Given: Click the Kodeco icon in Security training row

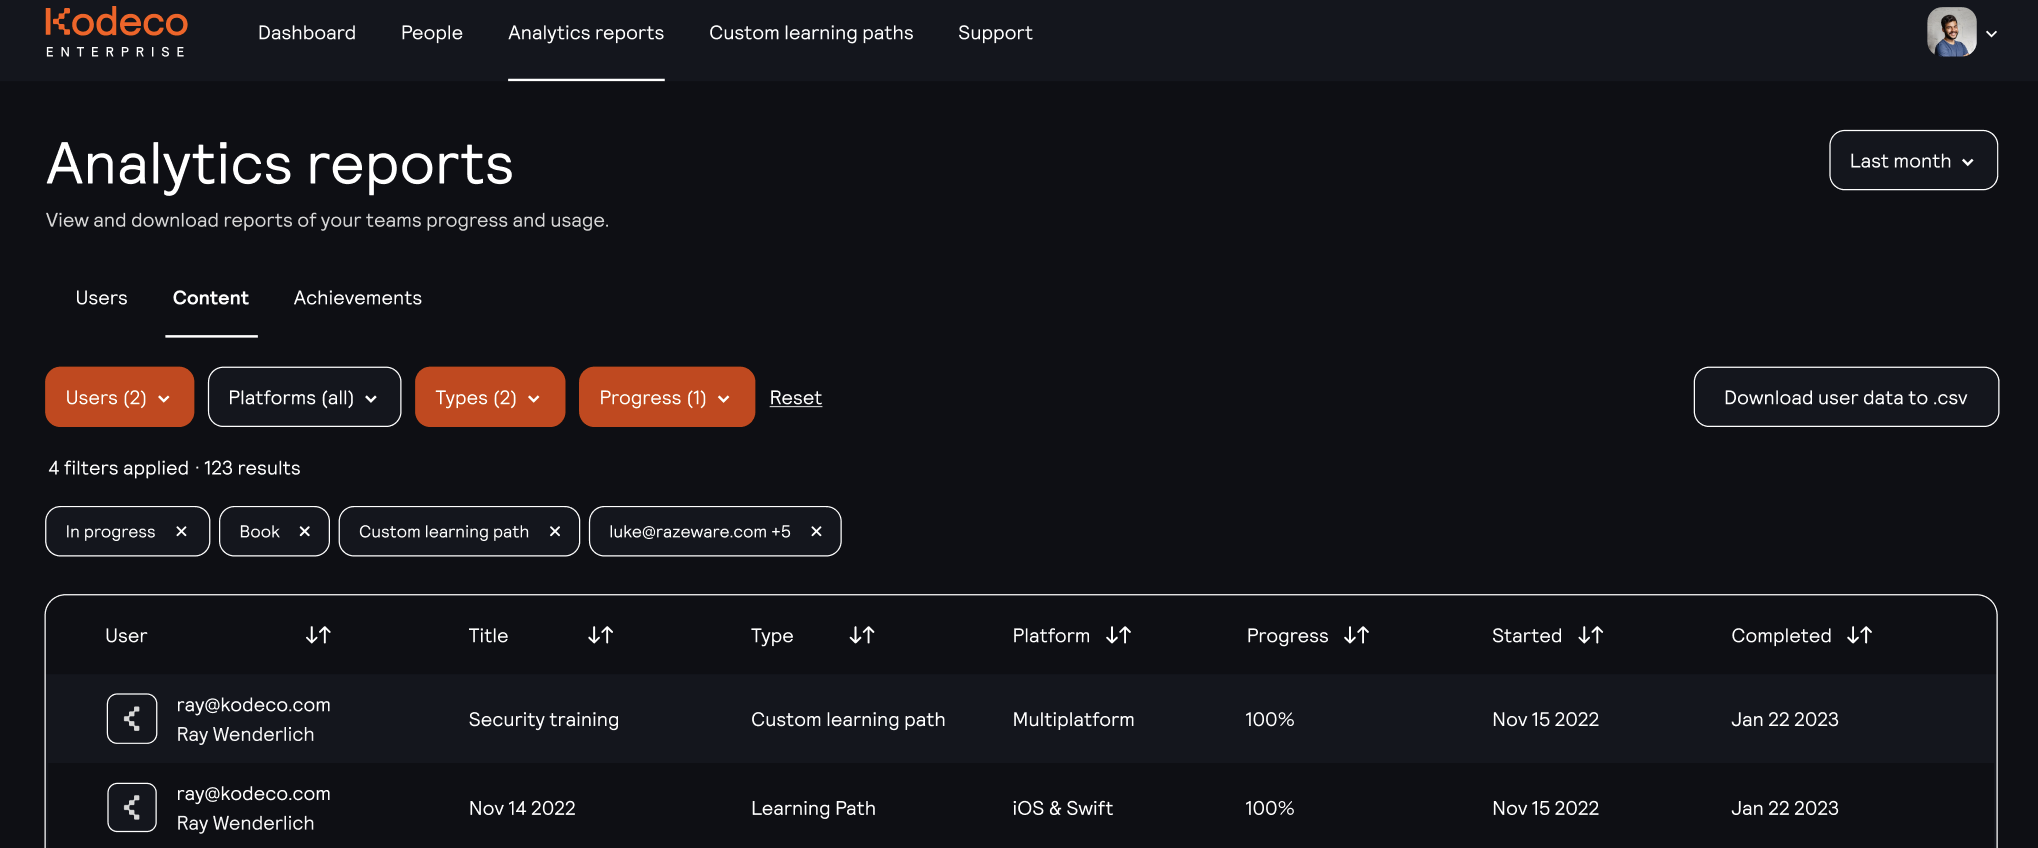Looking at the screenshot, I should (132, 718).
